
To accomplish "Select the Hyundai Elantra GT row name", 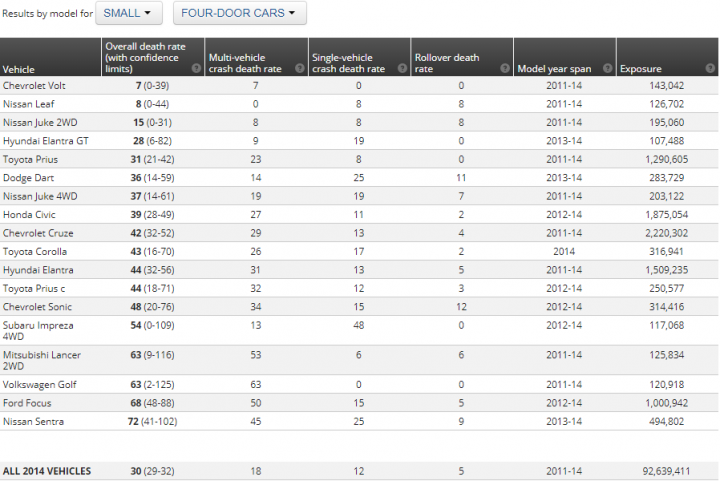I will coord(45,141).
